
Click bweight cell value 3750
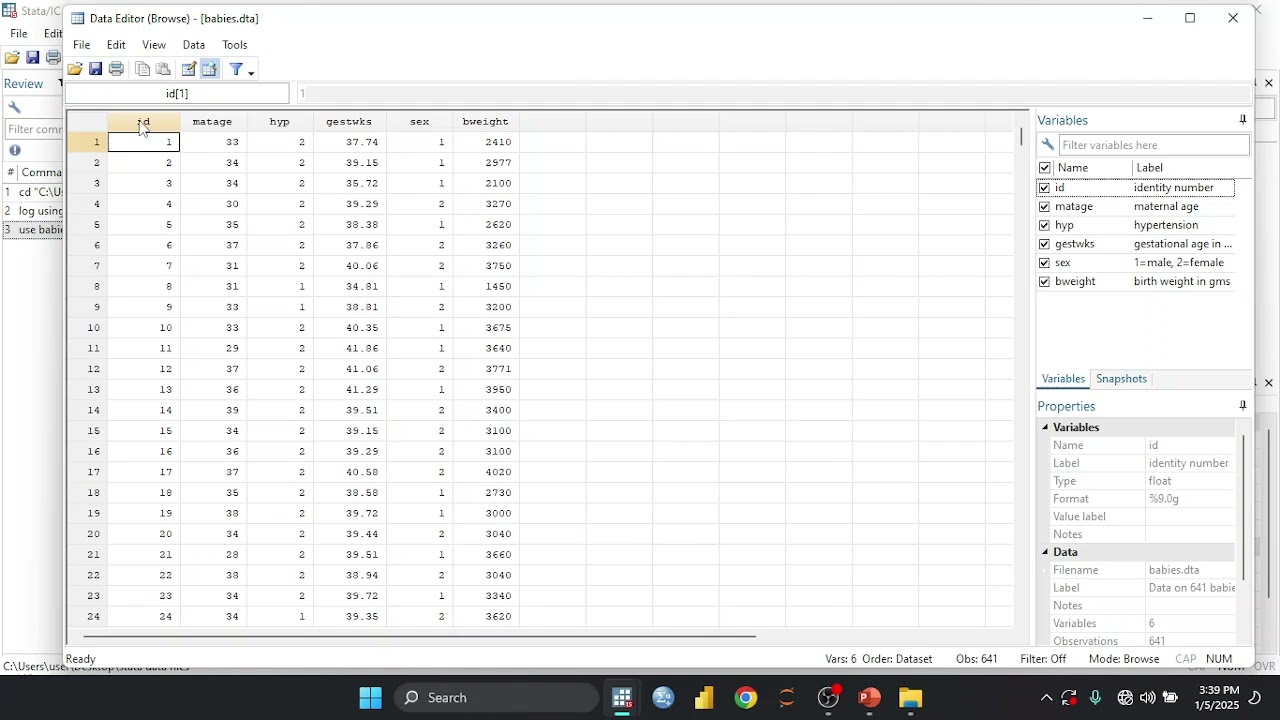tap(486, 266)
